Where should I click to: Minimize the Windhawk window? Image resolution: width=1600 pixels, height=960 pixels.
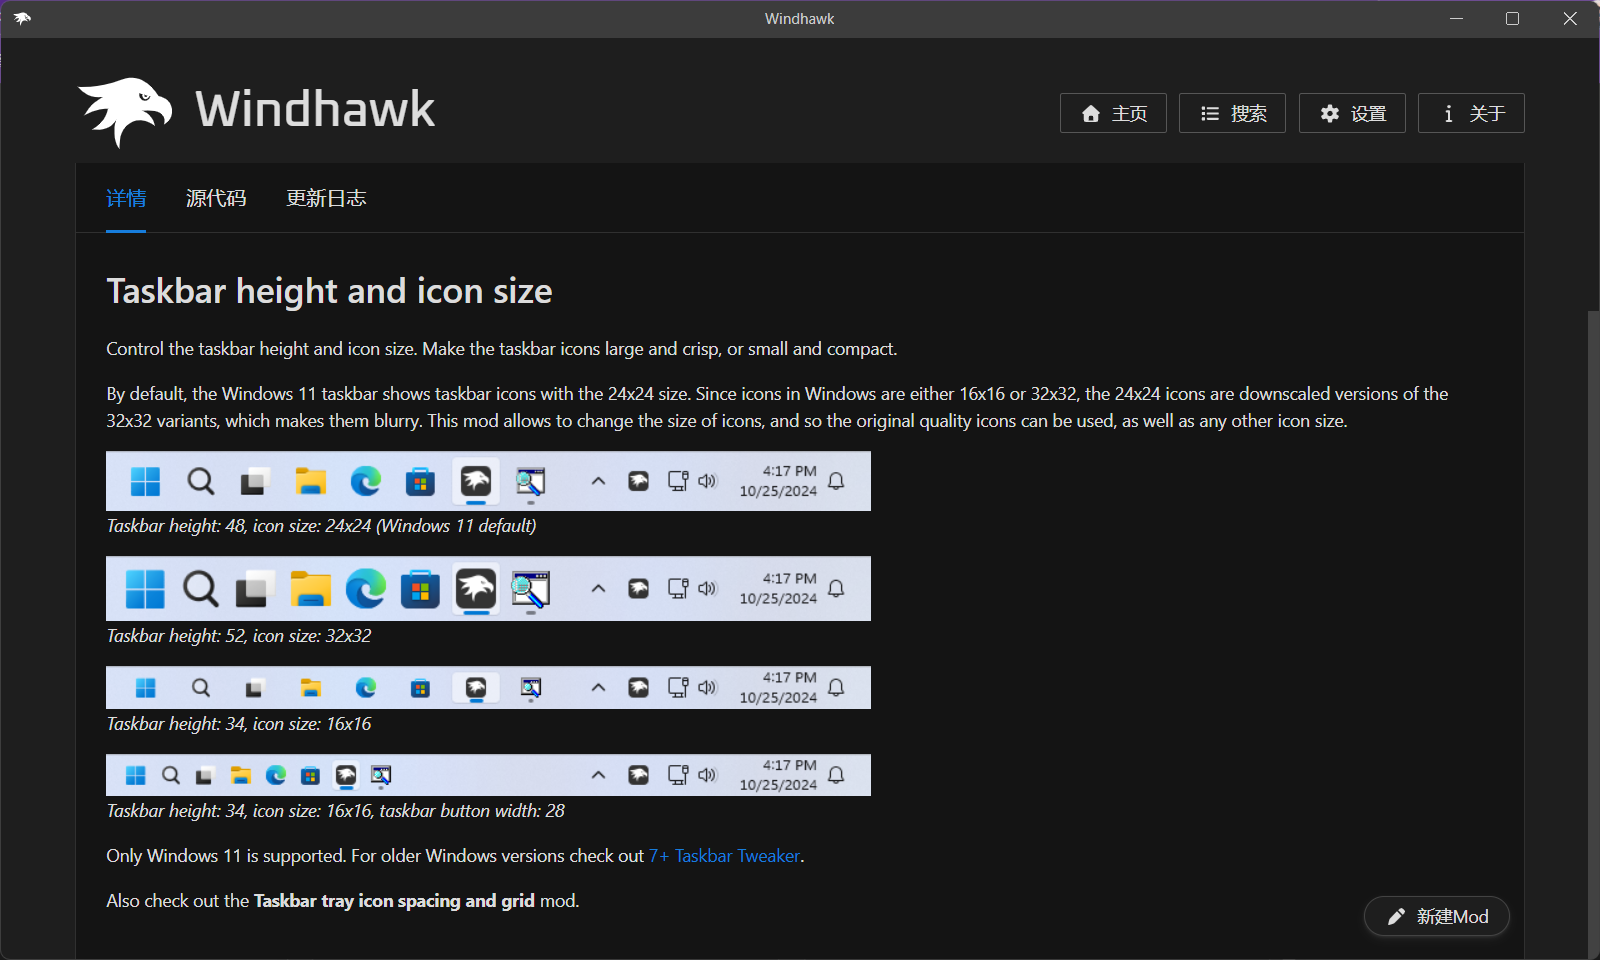tap(1456, 19)
